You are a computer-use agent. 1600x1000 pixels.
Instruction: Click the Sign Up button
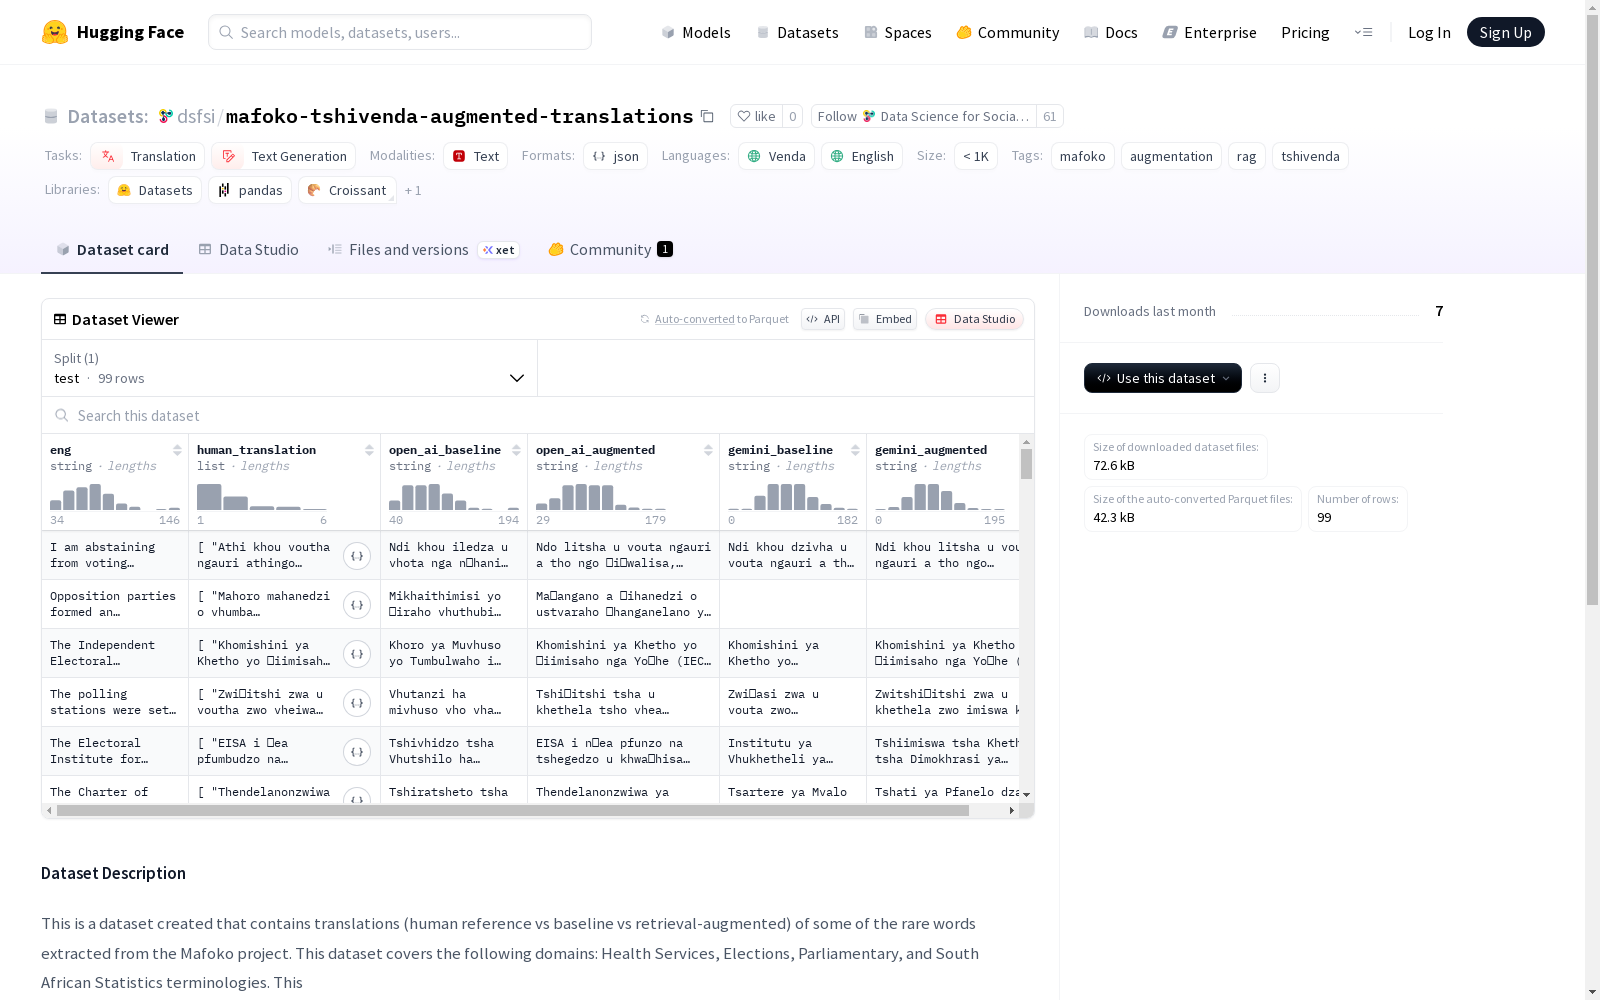pos(1505,32)
